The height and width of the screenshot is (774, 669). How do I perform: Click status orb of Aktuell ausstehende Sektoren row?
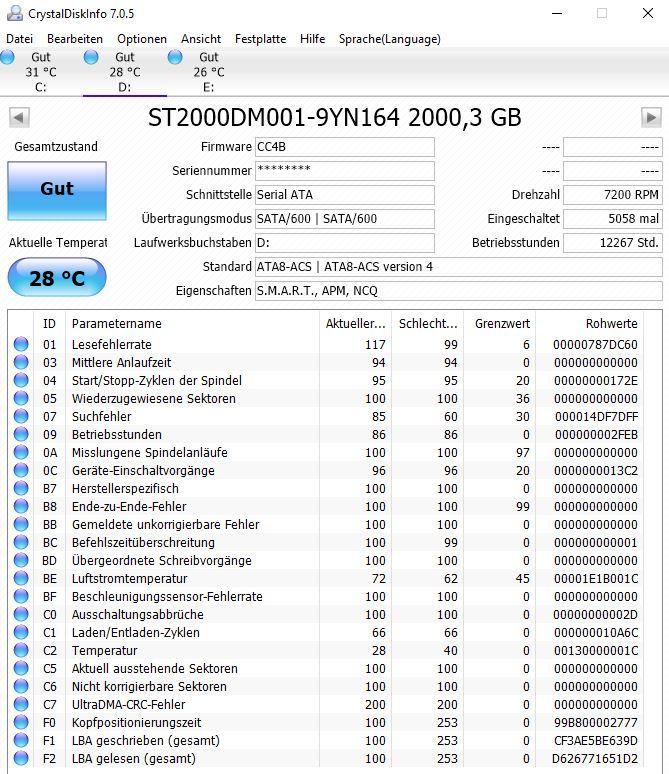coord(21,668)
